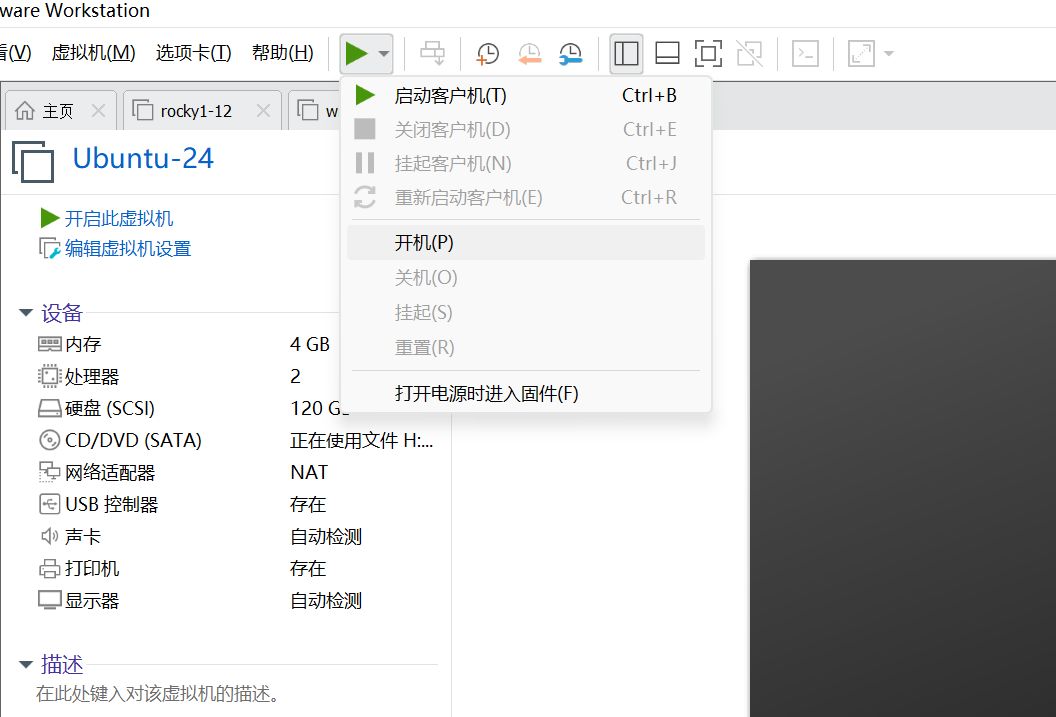Click the stretch guest display icon
This screenshot has height=717, width=1056.
[x=861, y=53]
